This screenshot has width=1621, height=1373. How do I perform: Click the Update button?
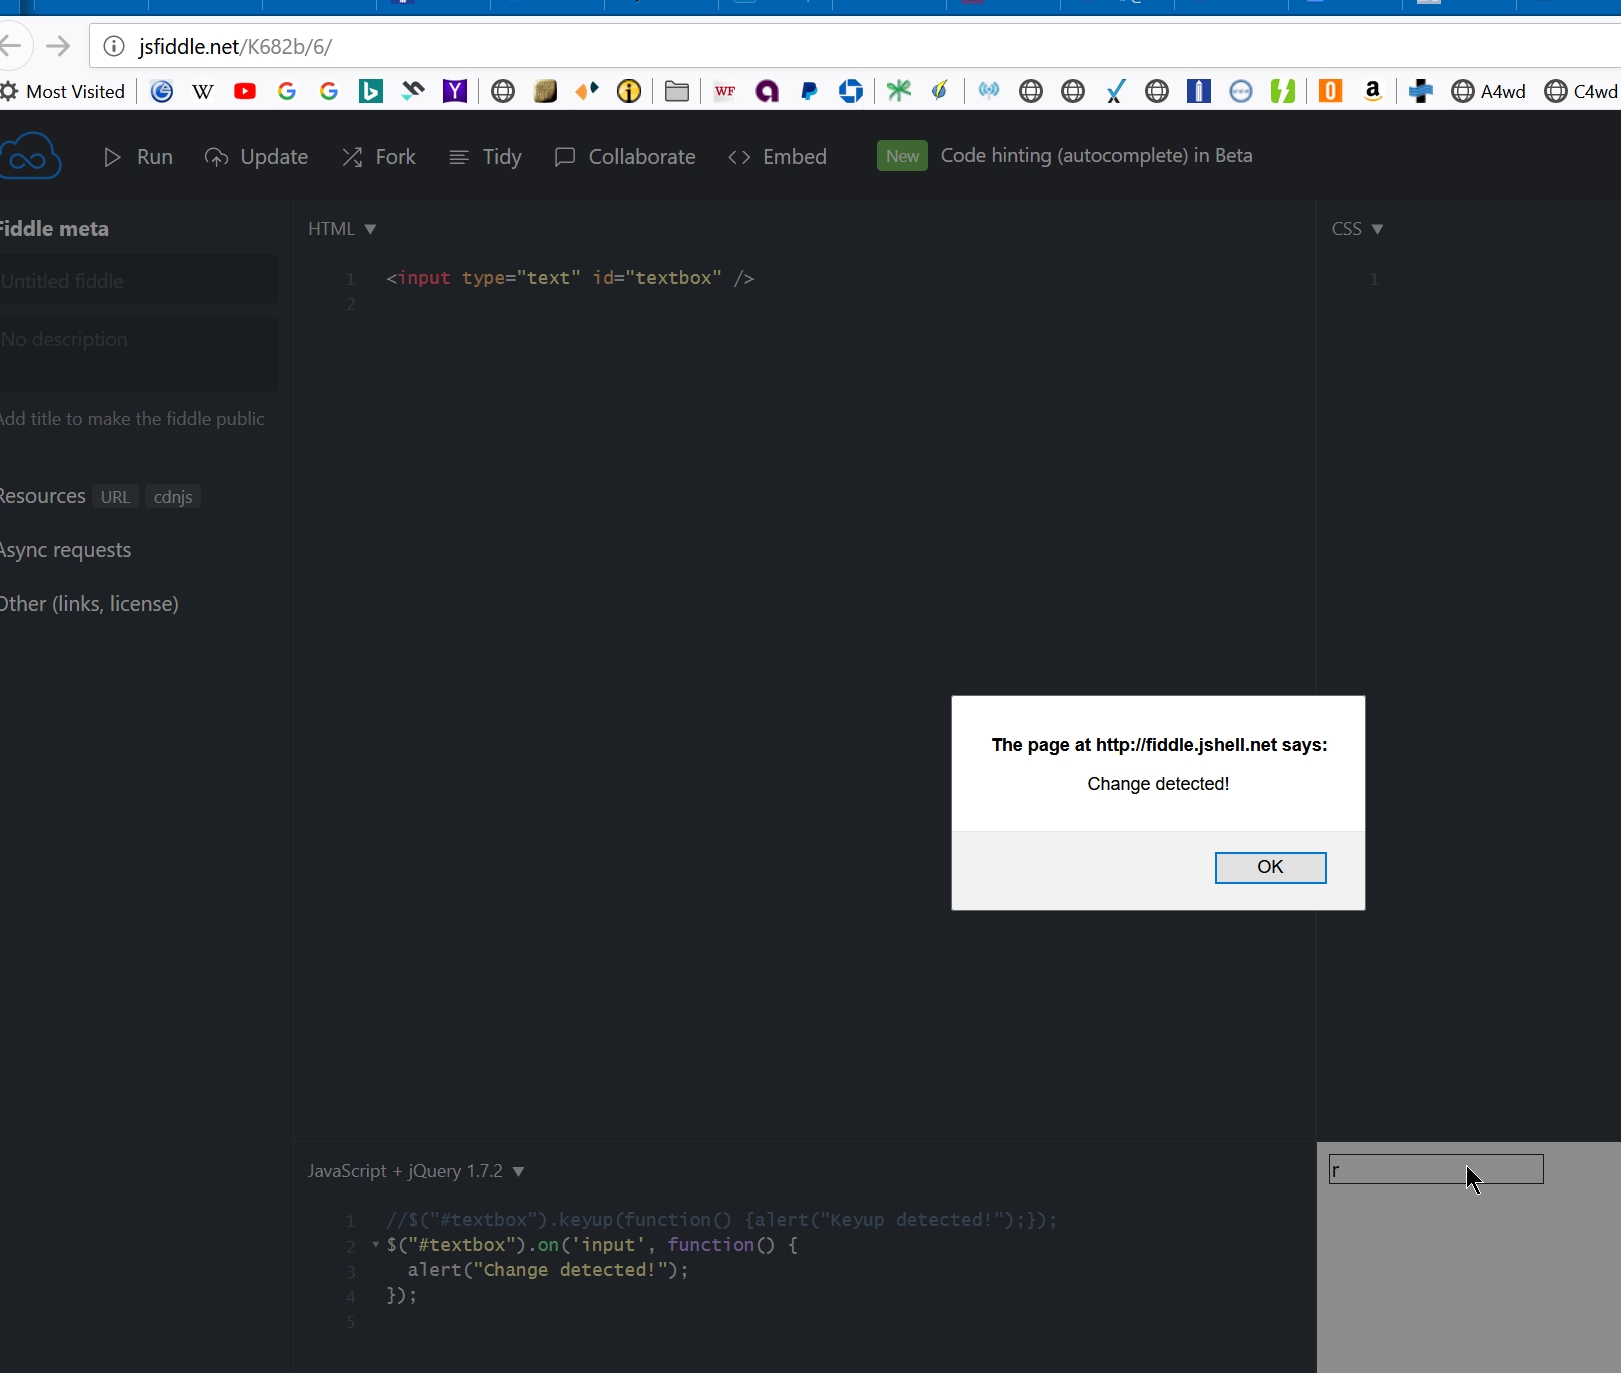pyautogui.click(x=256, y=157)
